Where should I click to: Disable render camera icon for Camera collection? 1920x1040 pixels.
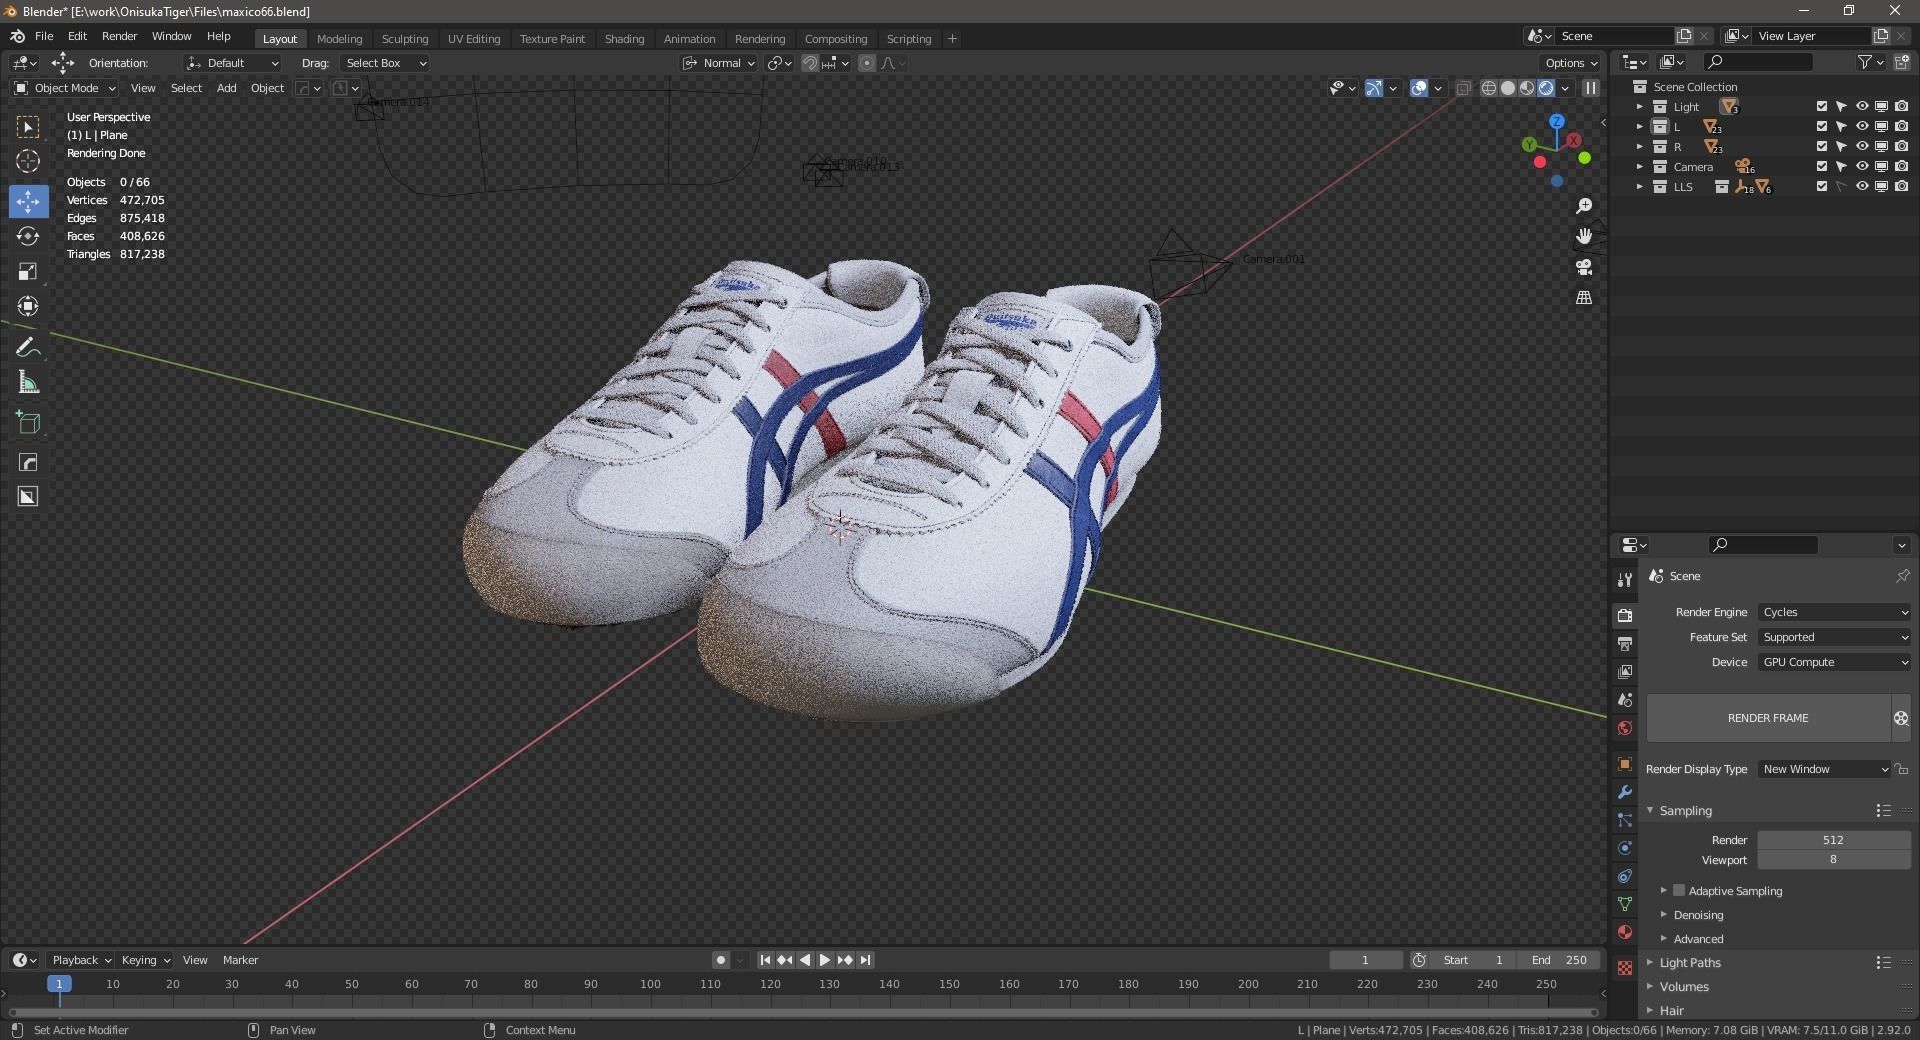1901,167
